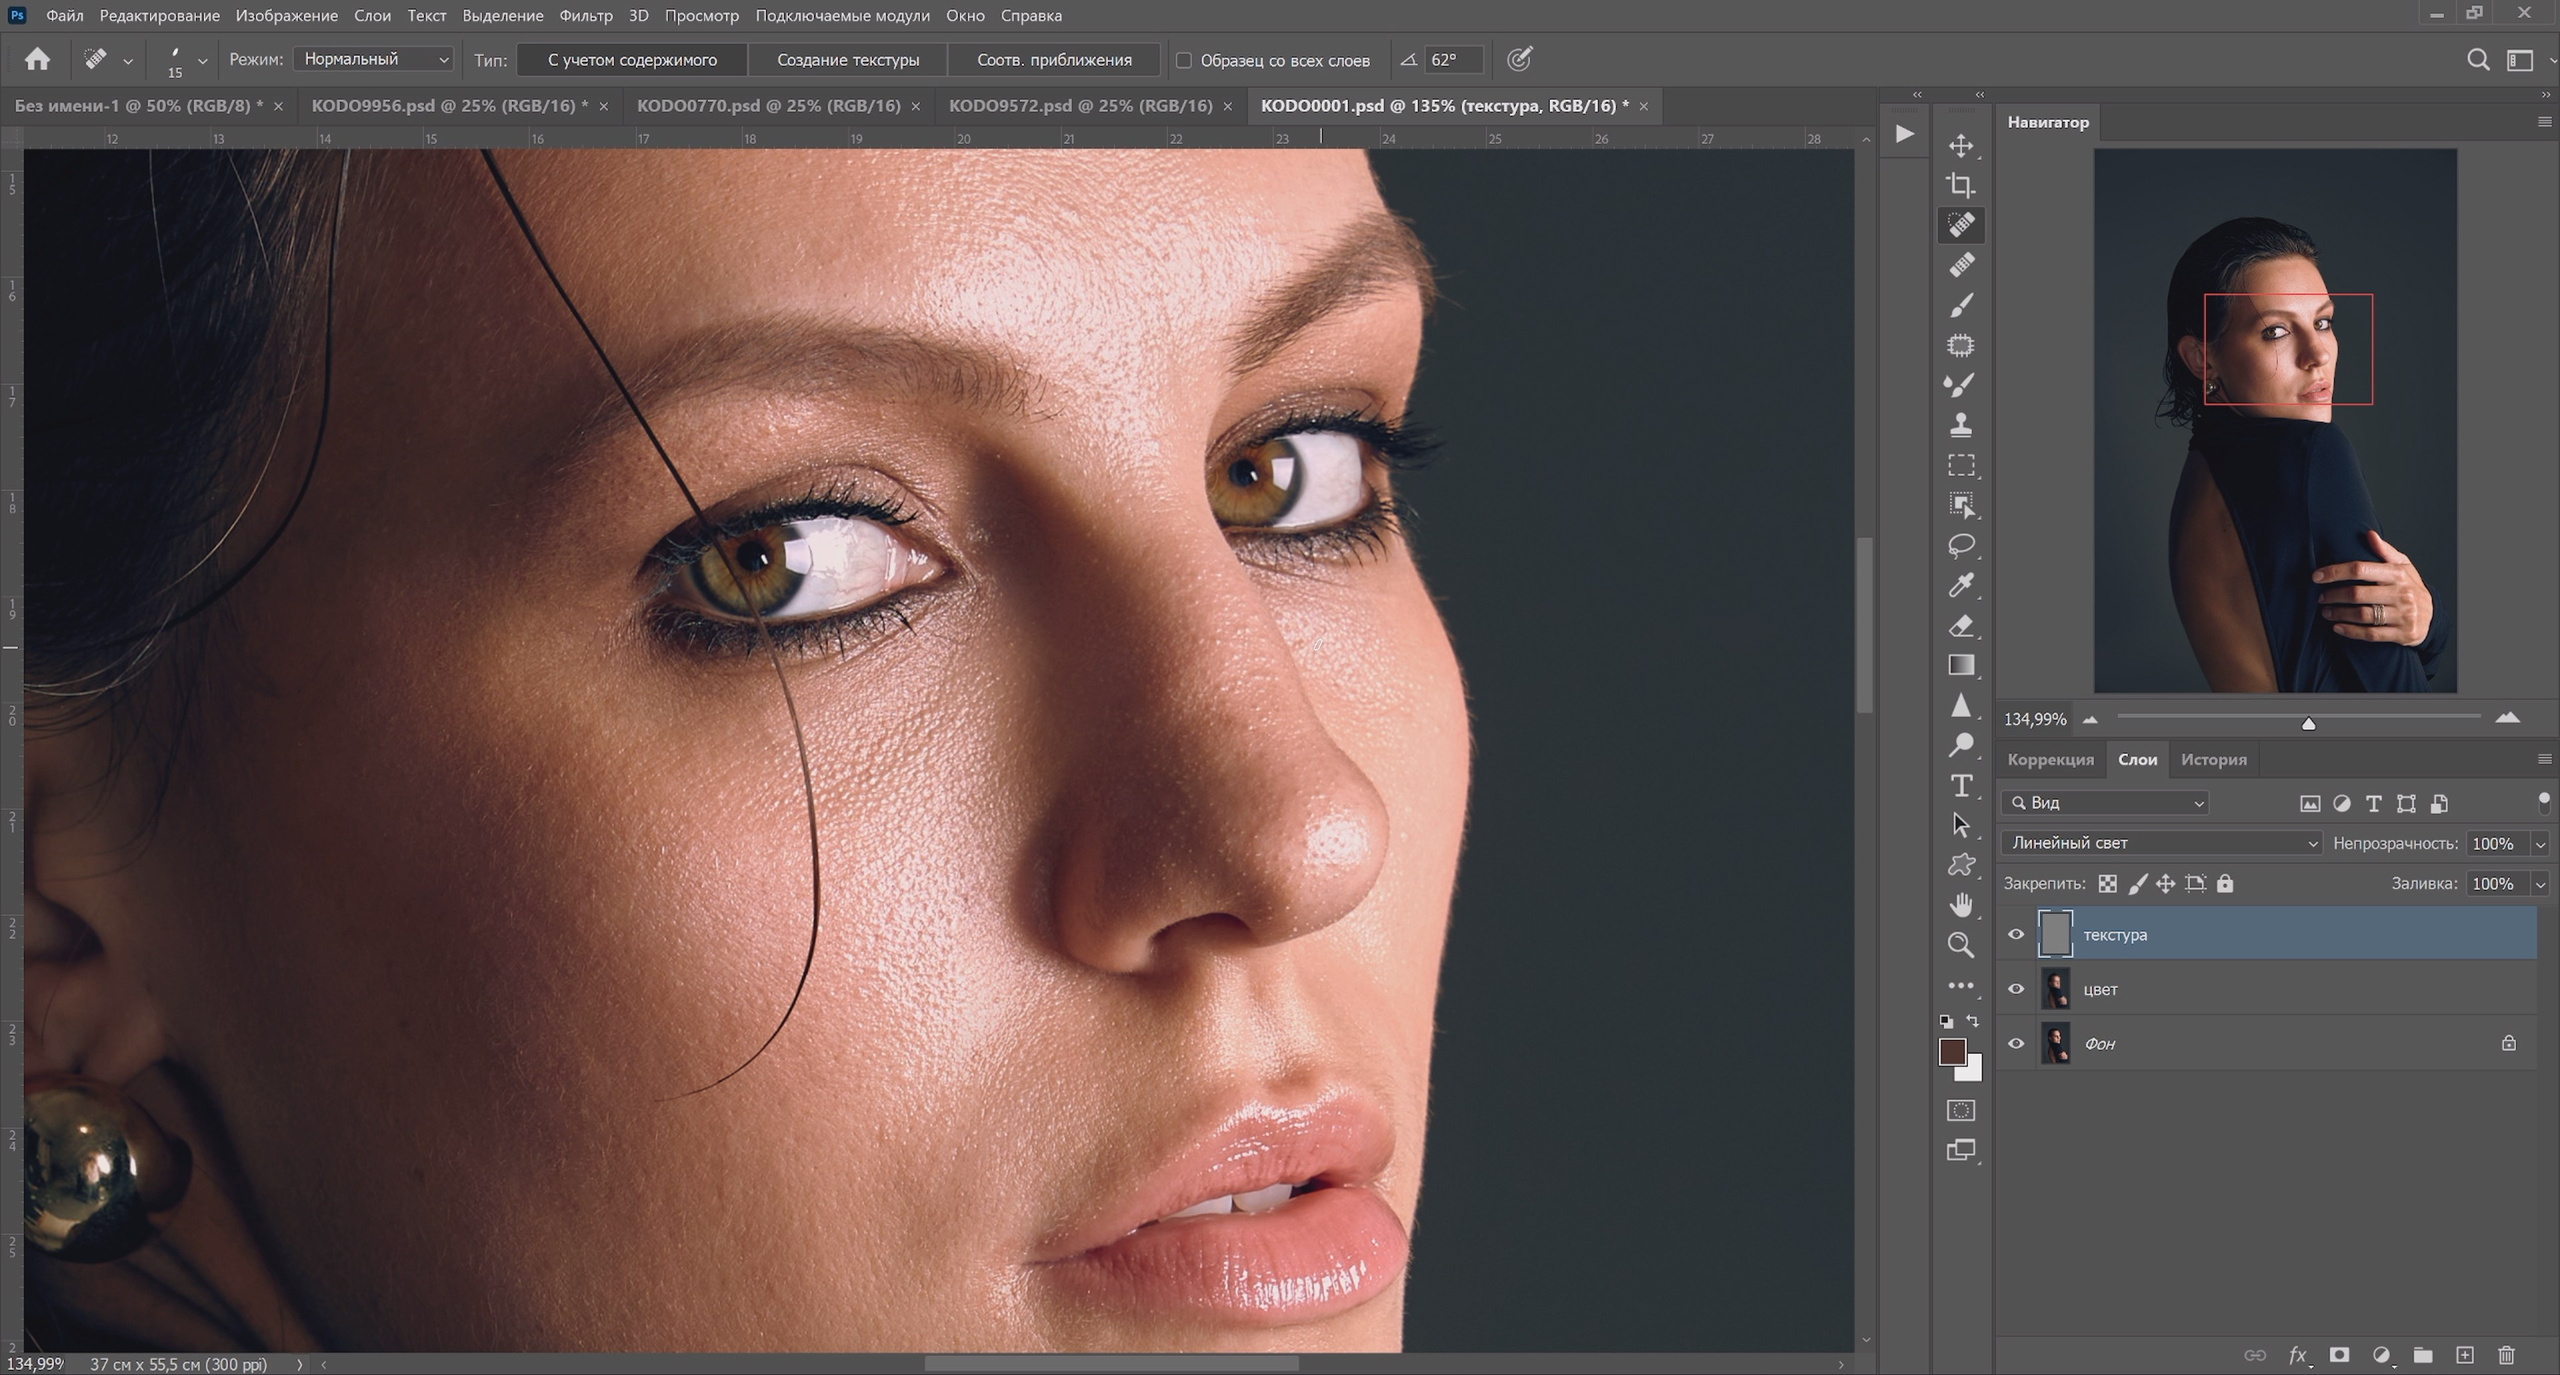Viewport: 2560px width, 1375px height.
Task: Enable 'Образец со всех слоев' checkbox
Action: (x=1184, y=60)
